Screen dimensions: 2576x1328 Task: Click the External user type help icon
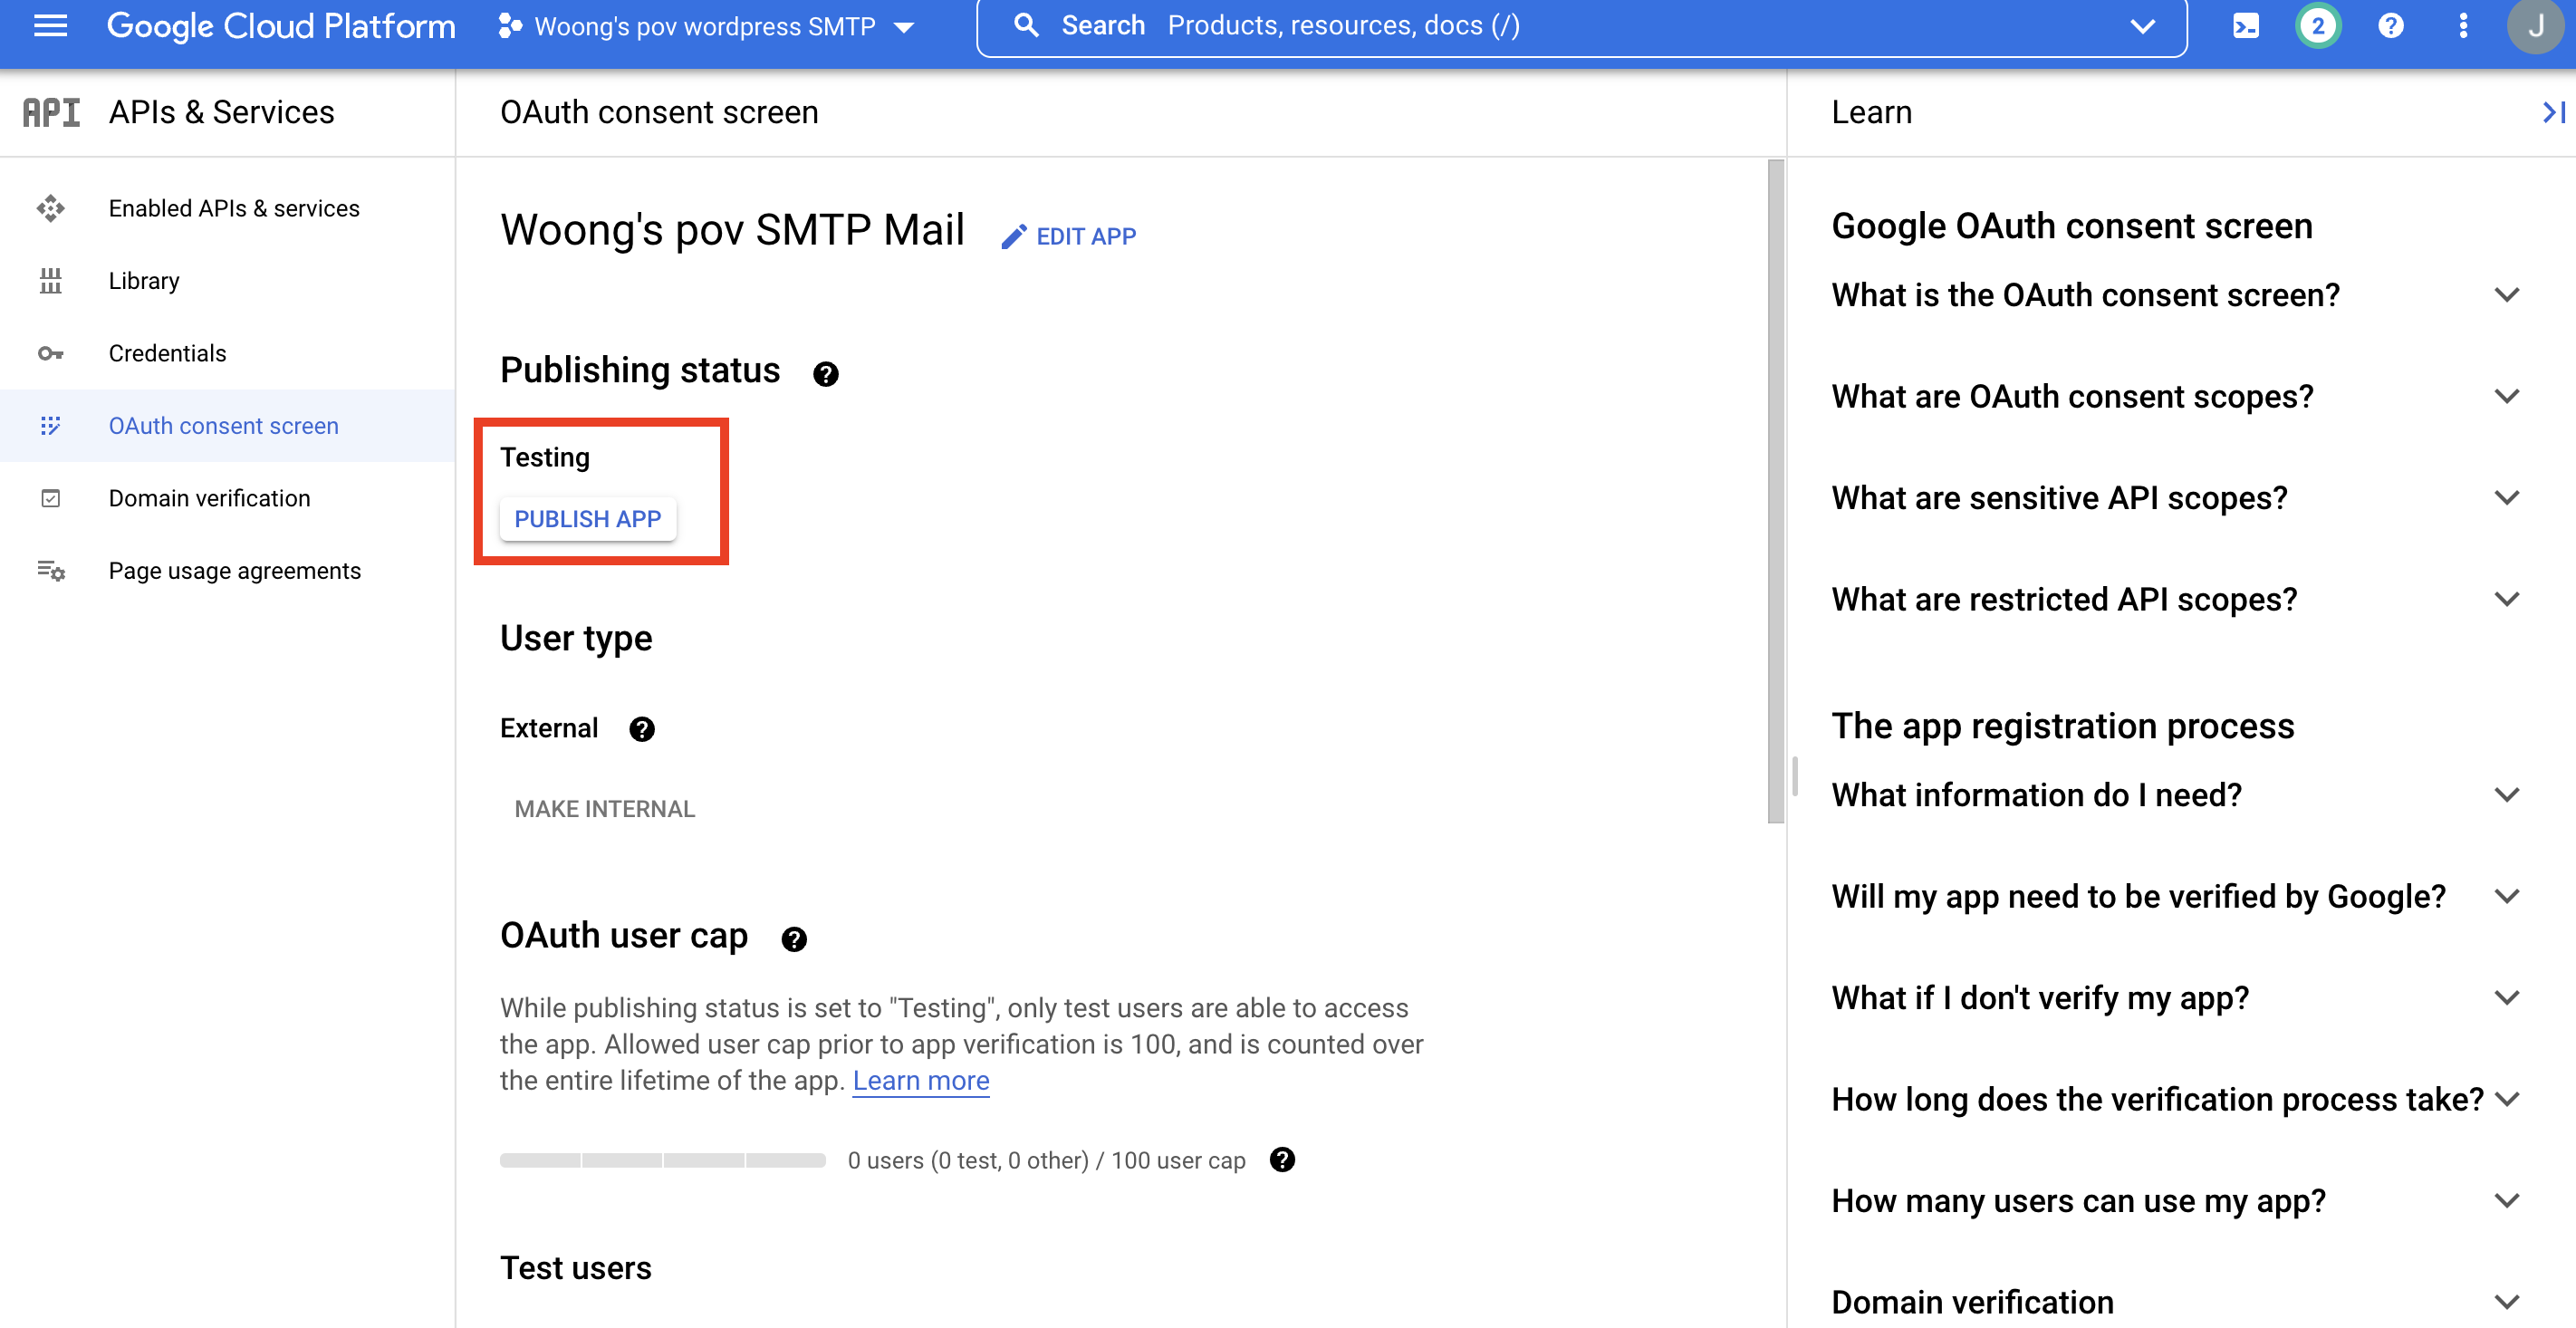(641, 729)
